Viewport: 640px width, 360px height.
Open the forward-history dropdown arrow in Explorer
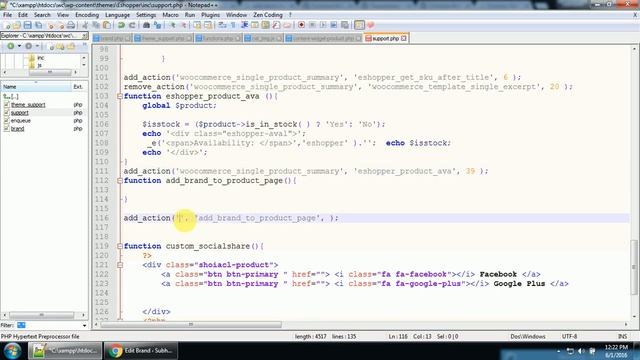[37, 46]
